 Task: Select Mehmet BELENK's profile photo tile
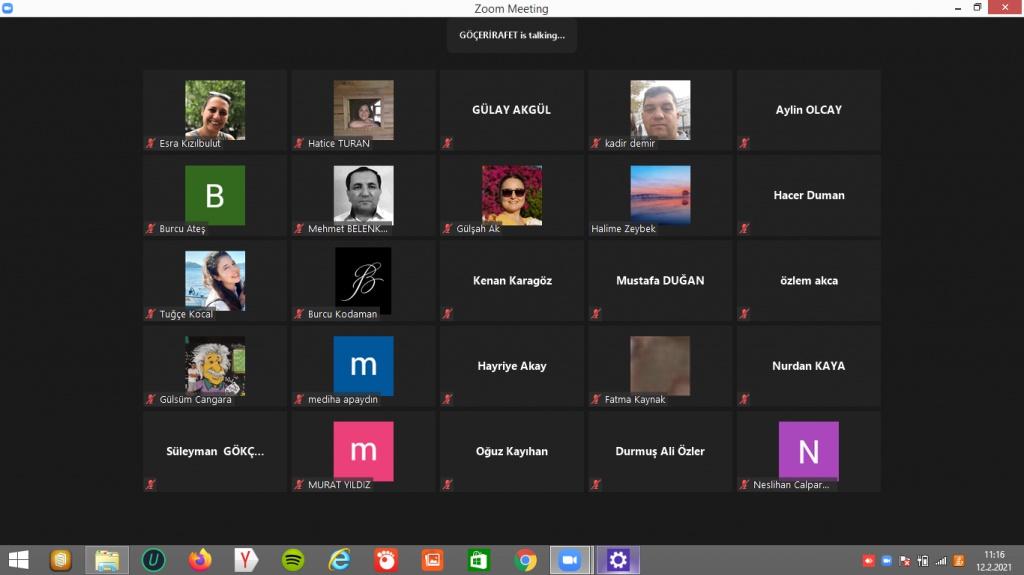coord(363,195)
